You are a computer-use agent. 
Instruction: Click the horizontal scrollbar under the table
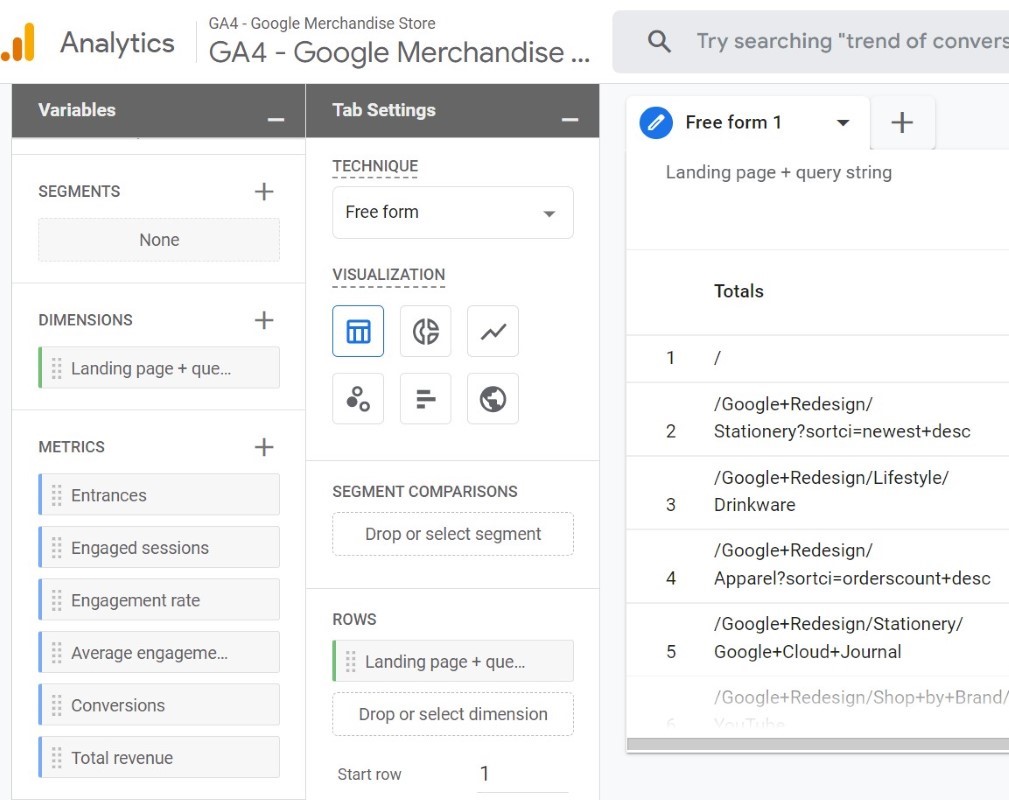(x=817, y=745)
